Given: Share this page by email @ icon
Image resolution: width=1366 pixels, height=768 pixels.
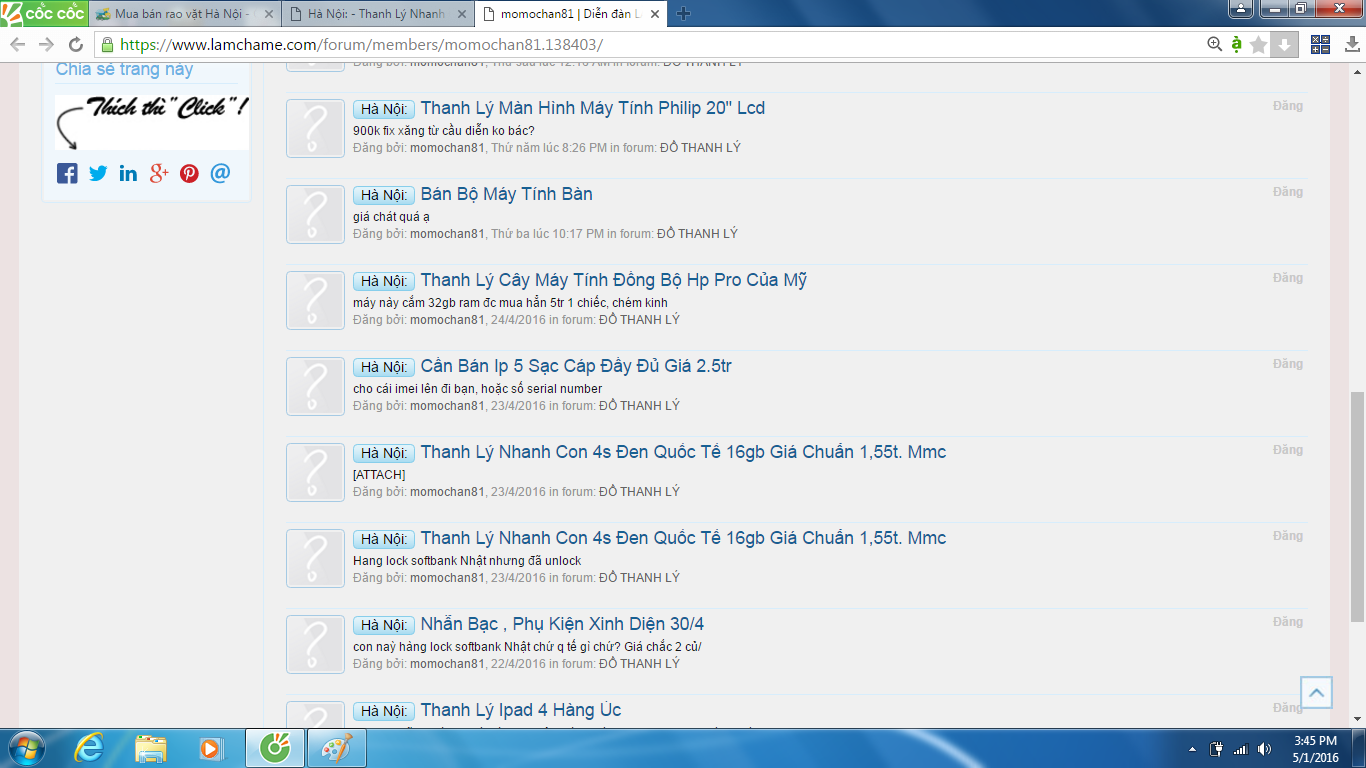Looking at the screenshot, I should pos(220,173).
